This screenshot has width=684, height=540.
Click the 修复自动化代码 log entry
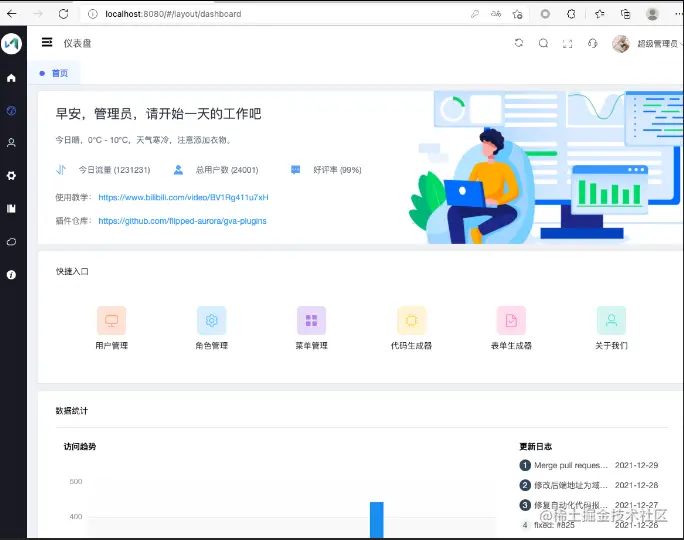[x=571, y=505]
